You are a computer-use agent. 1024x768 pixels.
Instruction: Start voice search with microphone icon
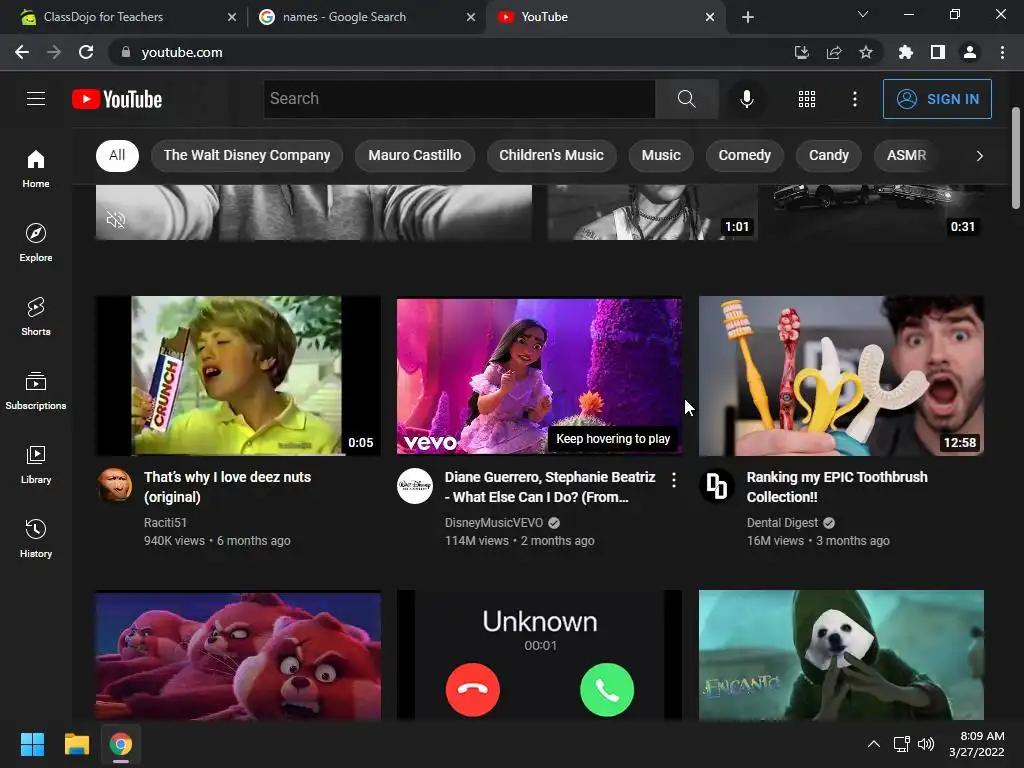[746, 99]
